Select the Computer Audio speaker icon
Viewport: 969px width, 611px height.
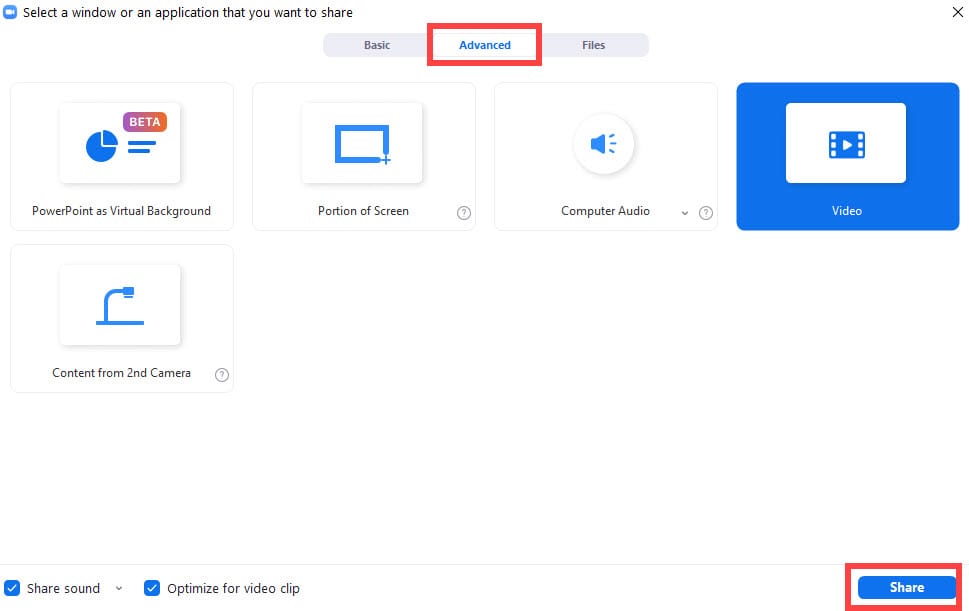pyautogui.click(x=604, y=144)
